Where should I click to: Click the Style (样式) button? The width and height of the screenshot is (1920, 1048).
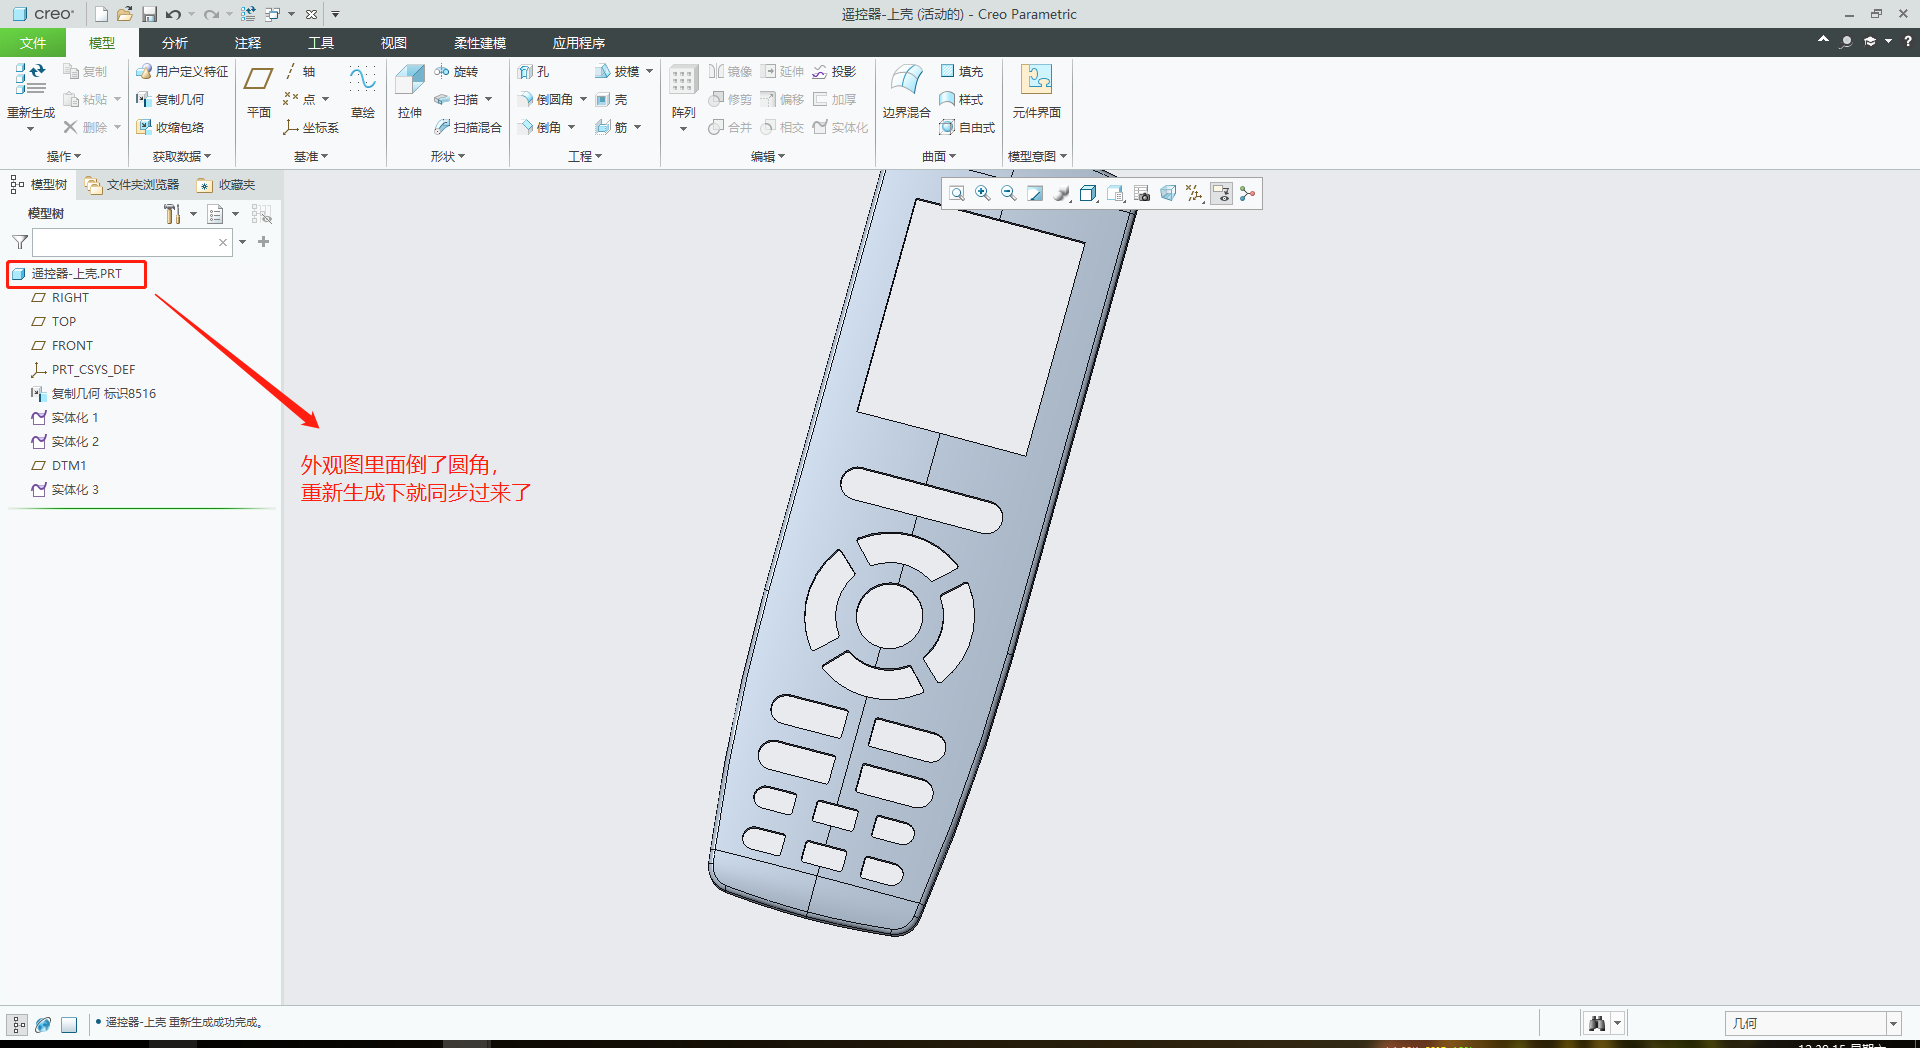point(962,100)
